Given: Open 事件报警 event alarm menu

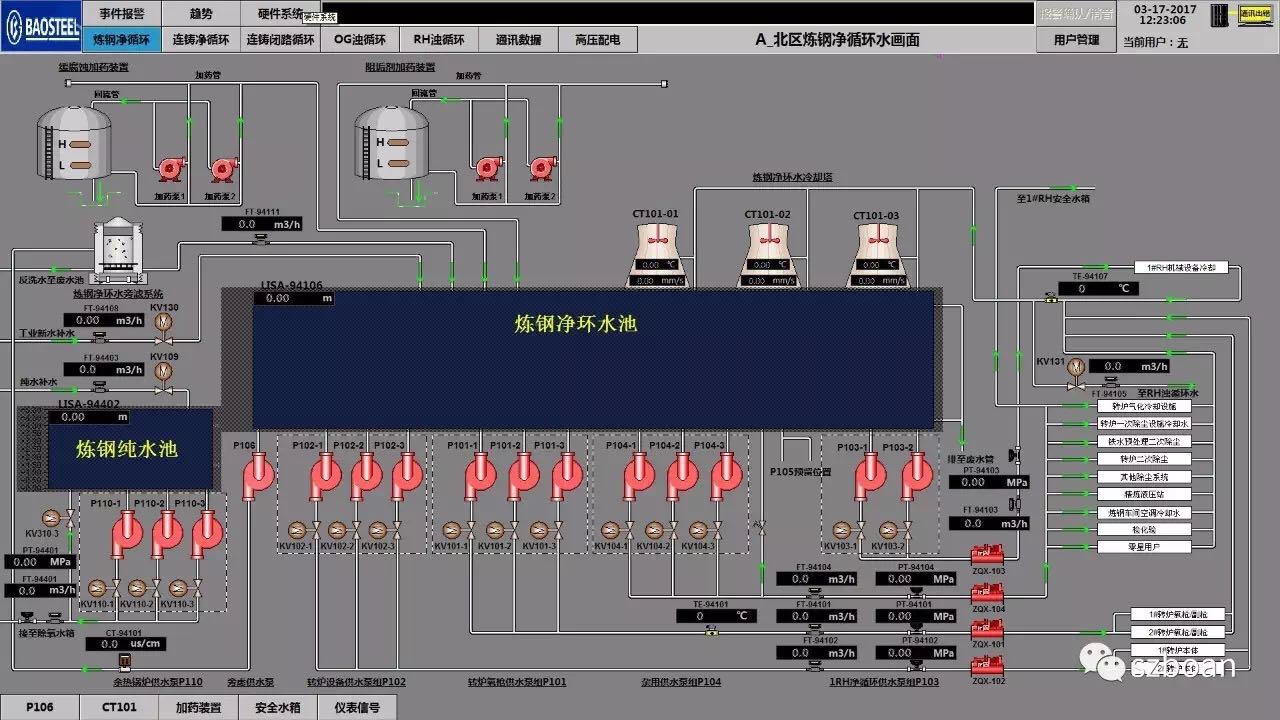Looking at the screenshot, I should tap(121, 13).
